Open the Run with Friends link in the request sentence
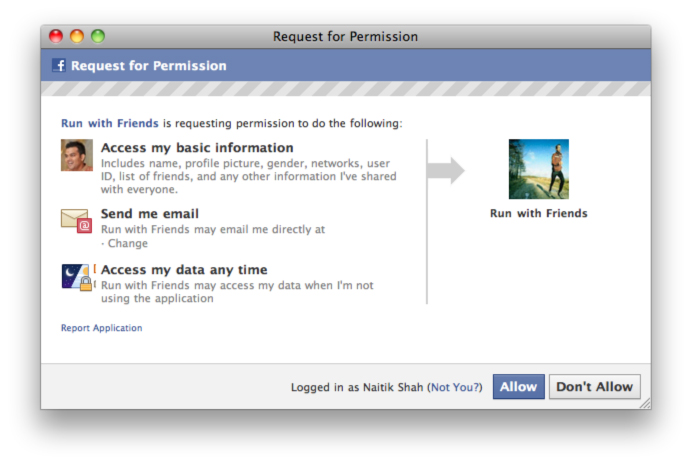 pos(109,124)
